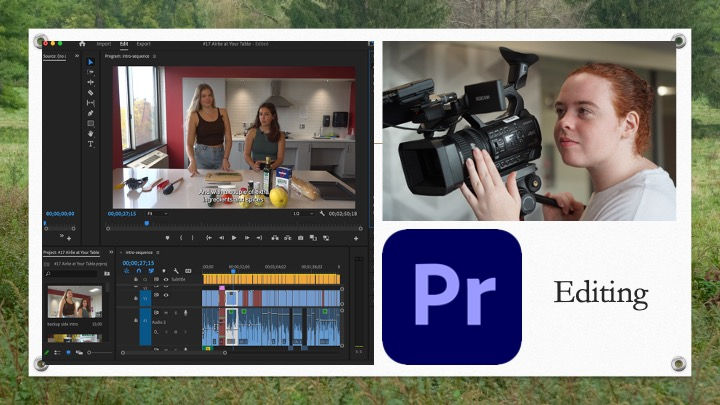Viewport: 720px width, 405px height.
Task: Click the Mark In button
Action: (181, 238)
